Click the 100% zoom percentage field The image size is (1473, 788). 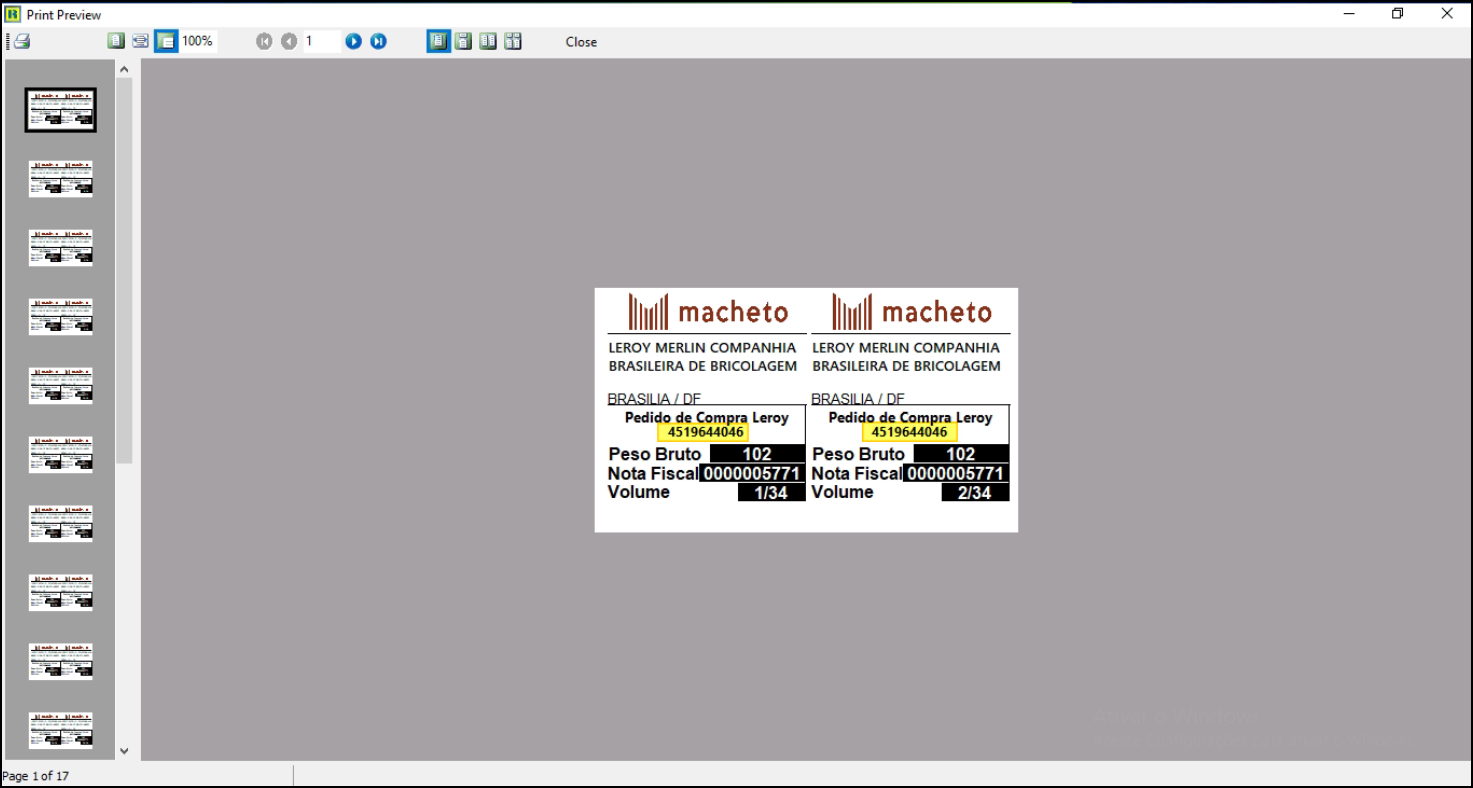(198, 41)
